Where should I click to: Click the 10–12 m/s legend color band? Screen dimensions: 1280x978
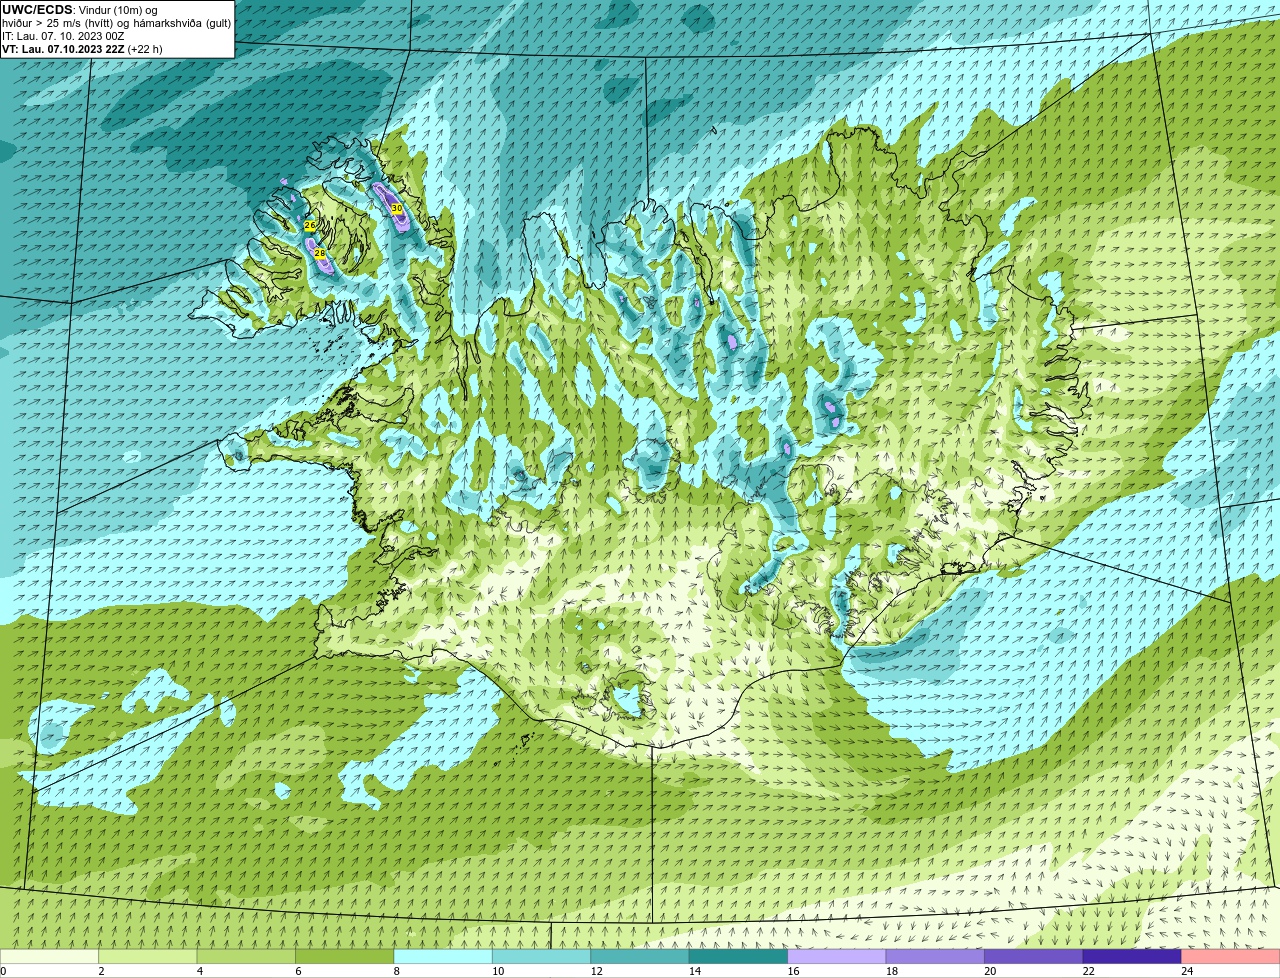(x=542, y=957)
